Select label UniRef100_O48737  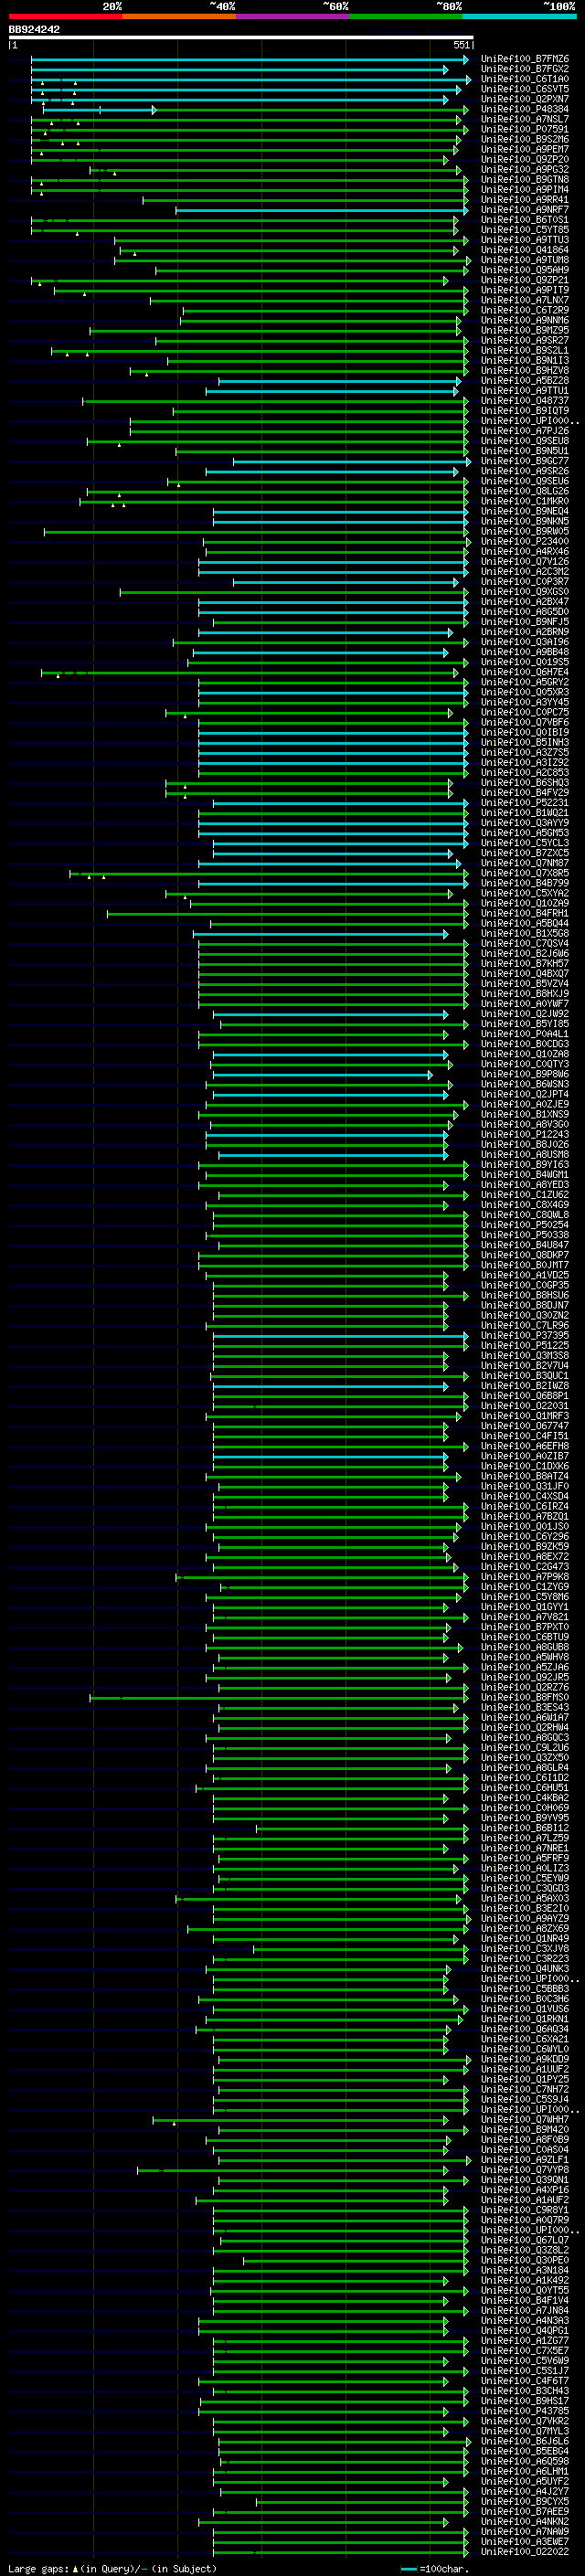coord(525,401)
